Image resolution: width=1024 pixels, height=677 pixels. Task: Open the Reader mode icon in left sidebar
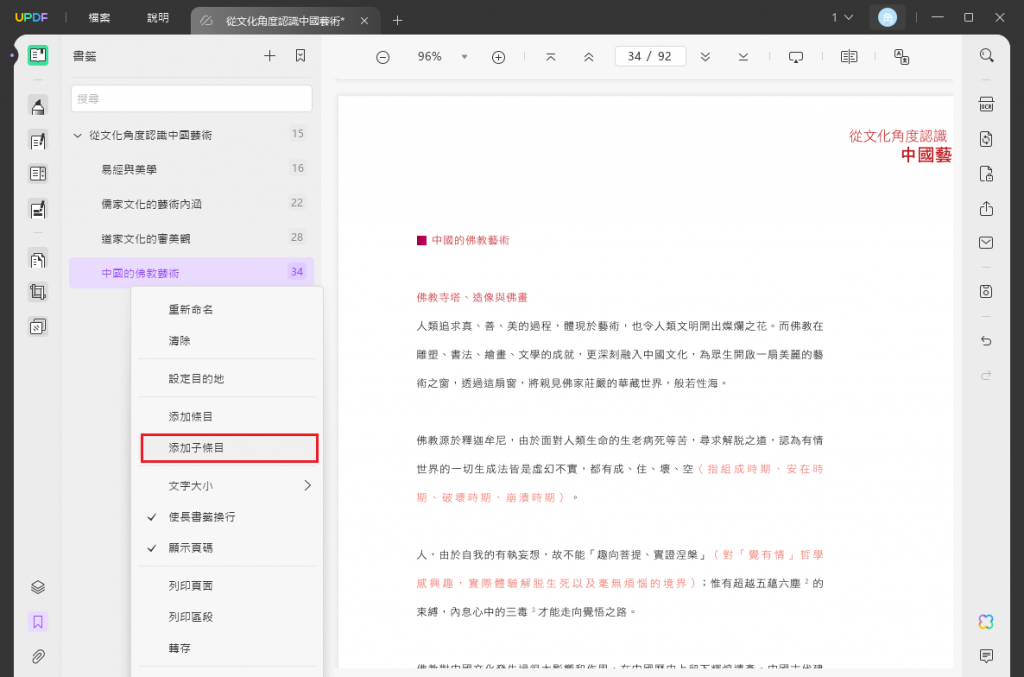pos(38,55)
